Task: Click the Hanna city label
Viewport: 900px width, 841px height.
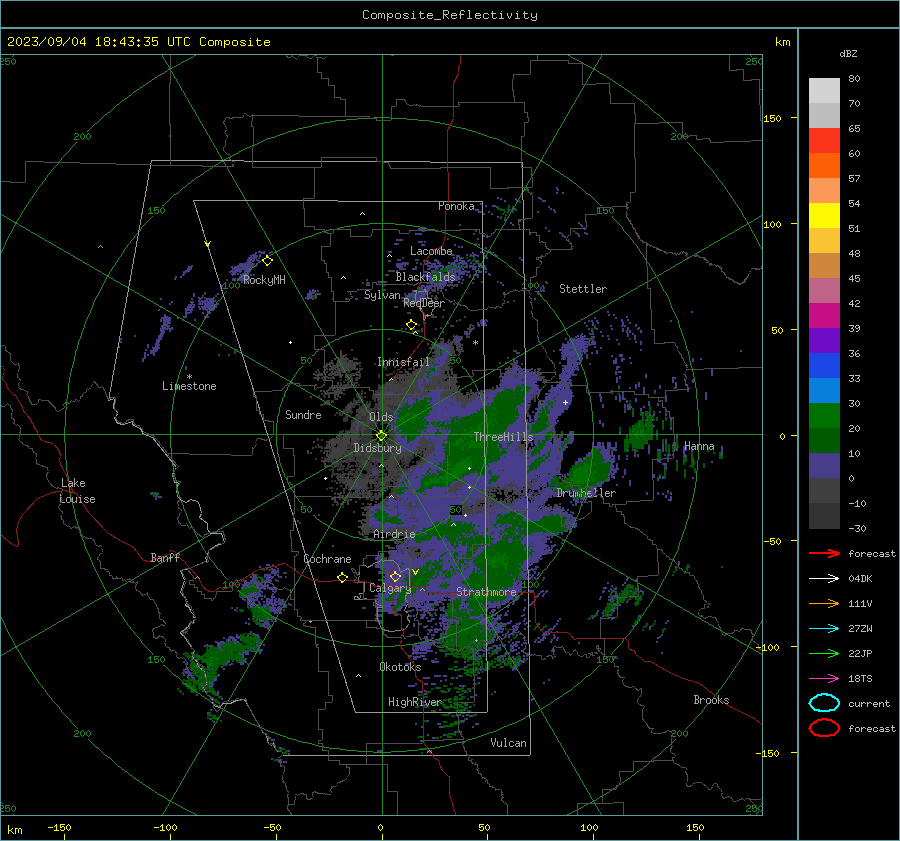Action: click(699, 446)
